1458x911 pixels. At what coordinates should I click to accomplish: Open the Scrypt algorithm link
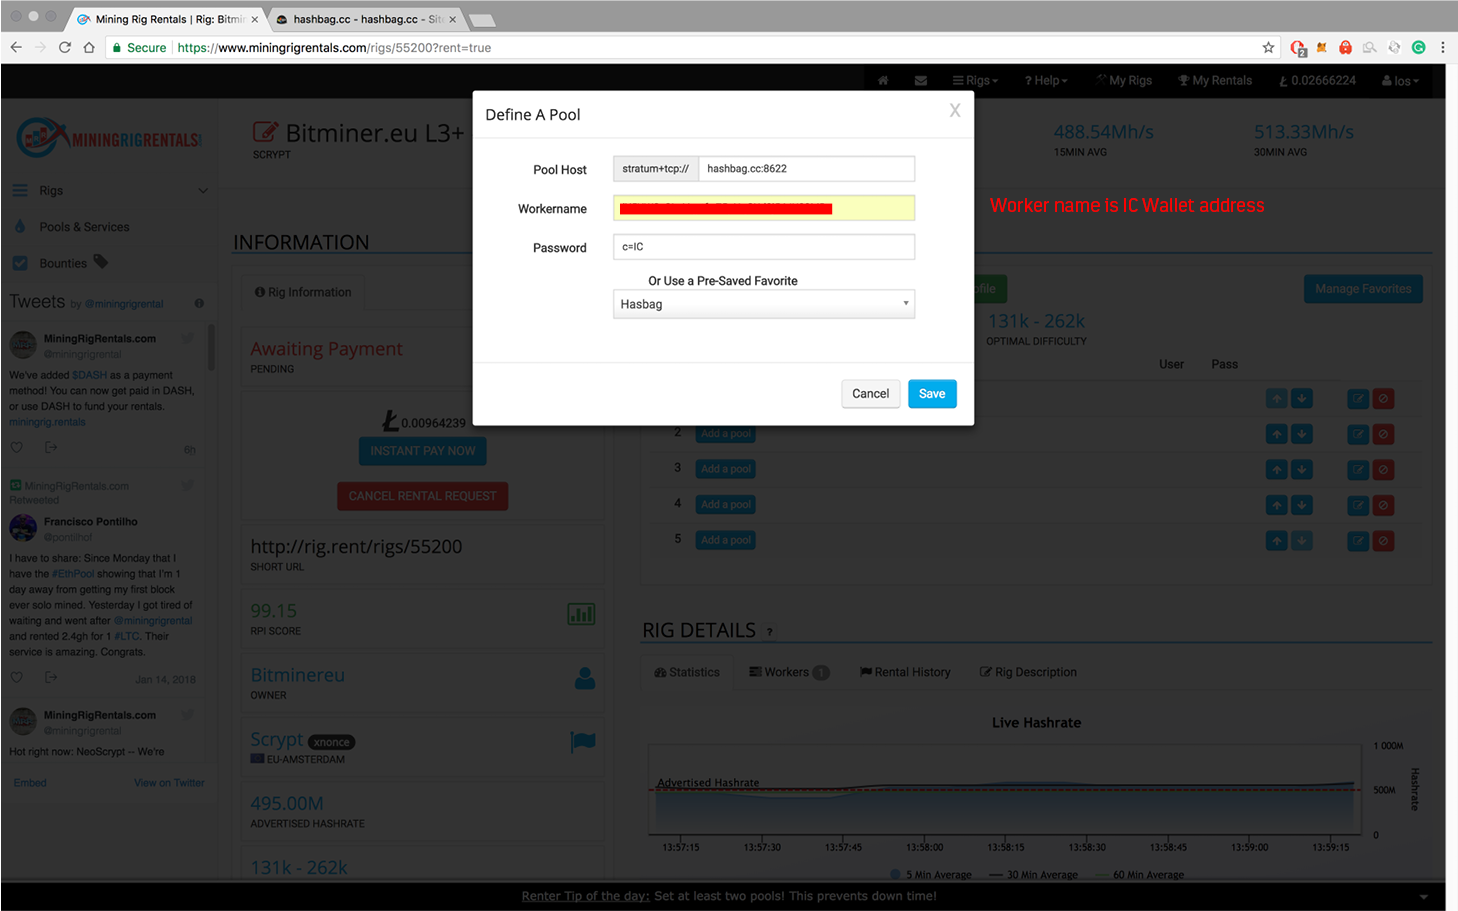(276, 739)
